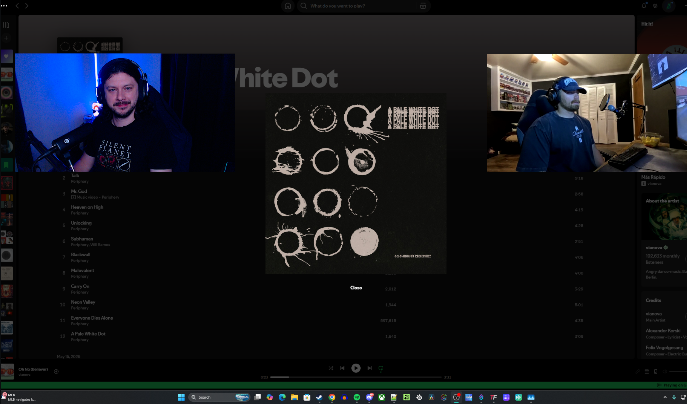Image resolution: width=687 pixels, height=404 pixels.
Task: Open Spotify Home via the house icon
Action: pyautogui.click(x=288, y=6)
